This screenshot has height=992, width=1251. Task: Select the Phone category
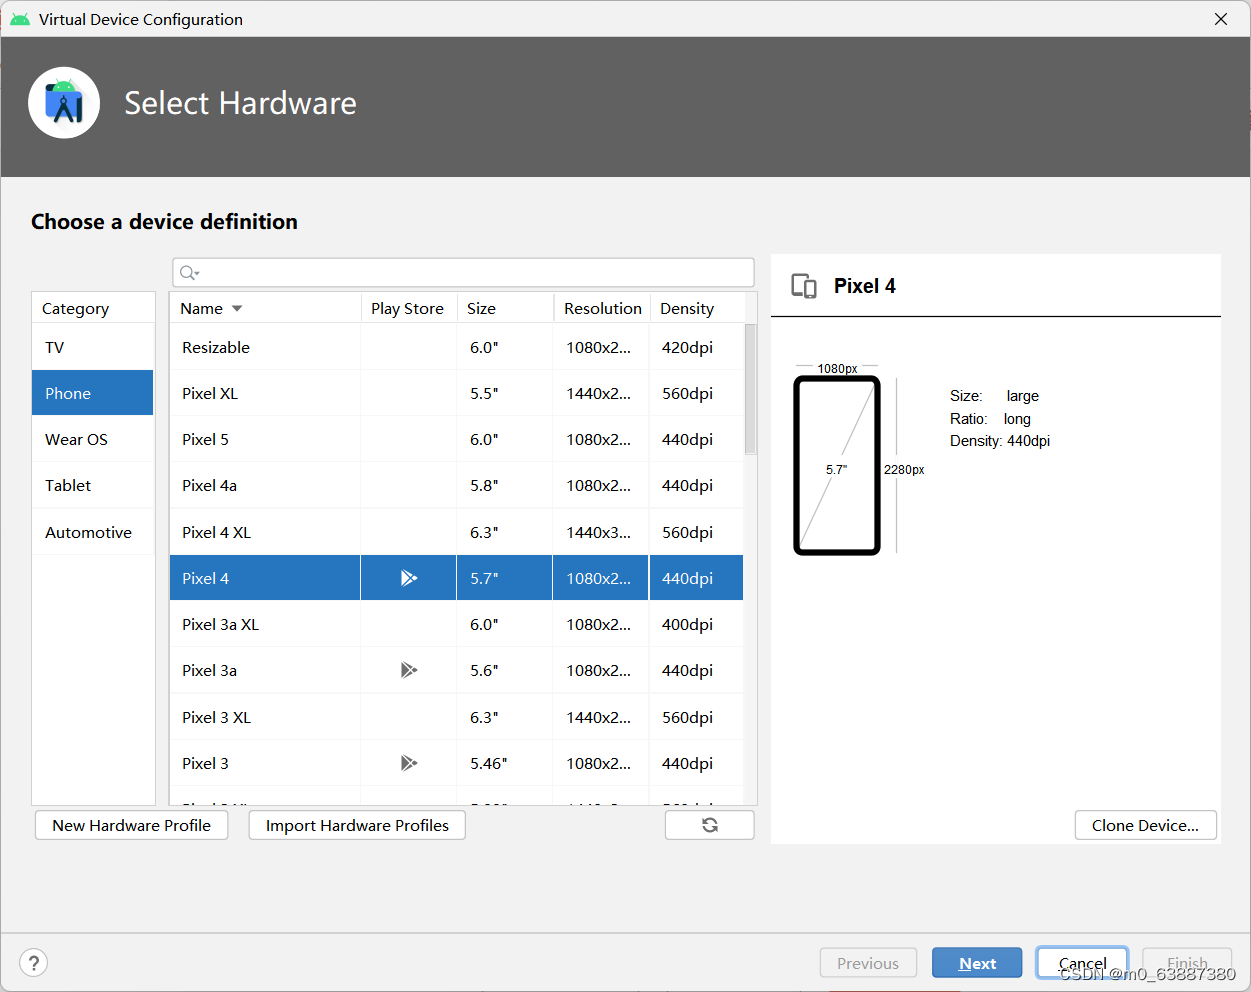point(93,393)
